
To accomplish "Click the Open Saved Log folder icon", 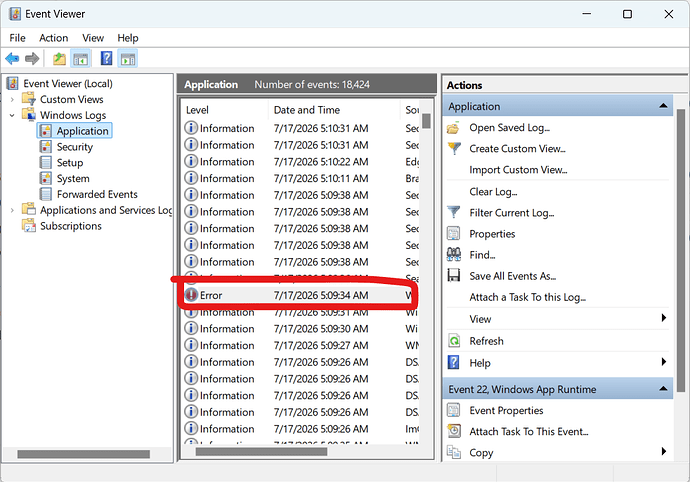I will [454, 128].
